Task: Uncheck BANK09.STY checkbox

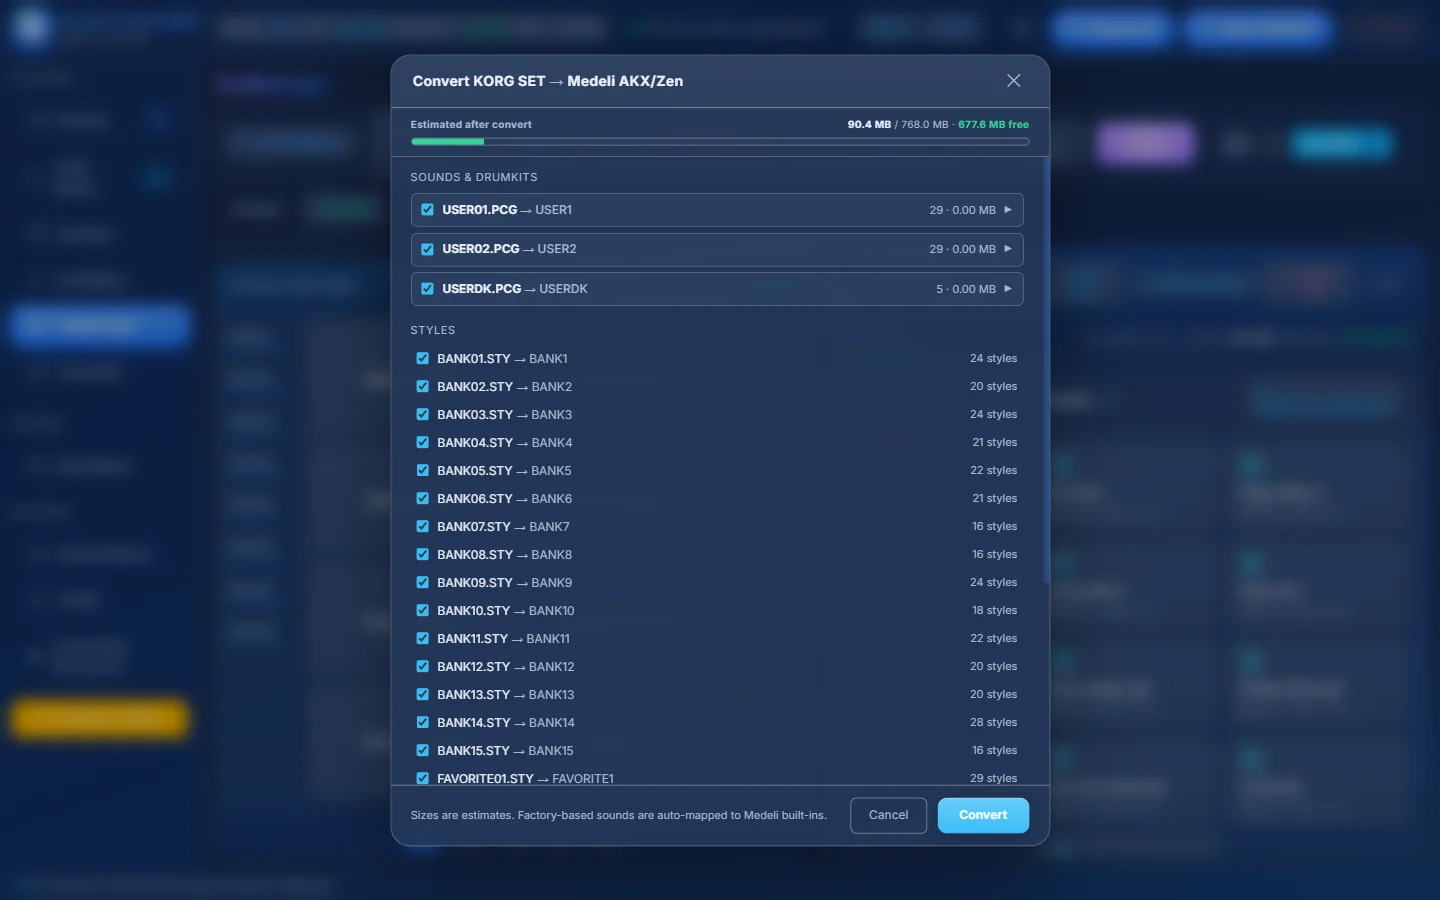Action: [422, 582]
